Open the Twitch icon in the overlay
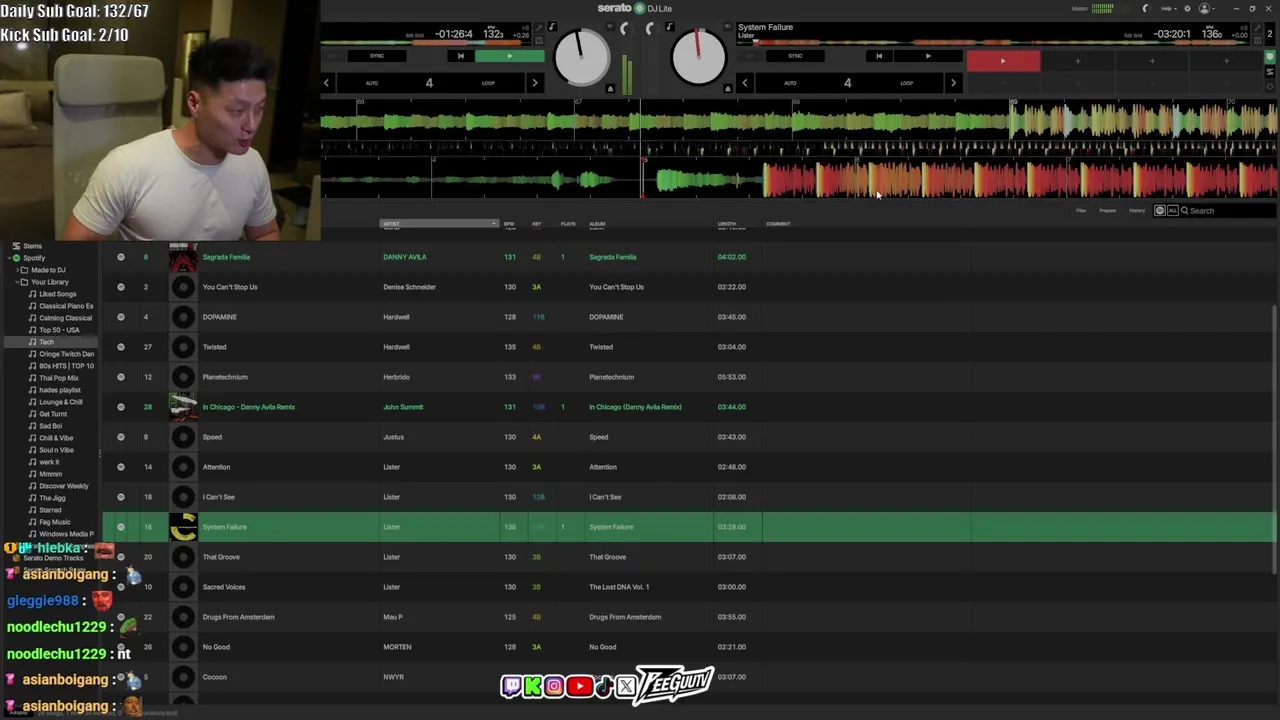This screenshot has width=1280, height=720. 511,686
